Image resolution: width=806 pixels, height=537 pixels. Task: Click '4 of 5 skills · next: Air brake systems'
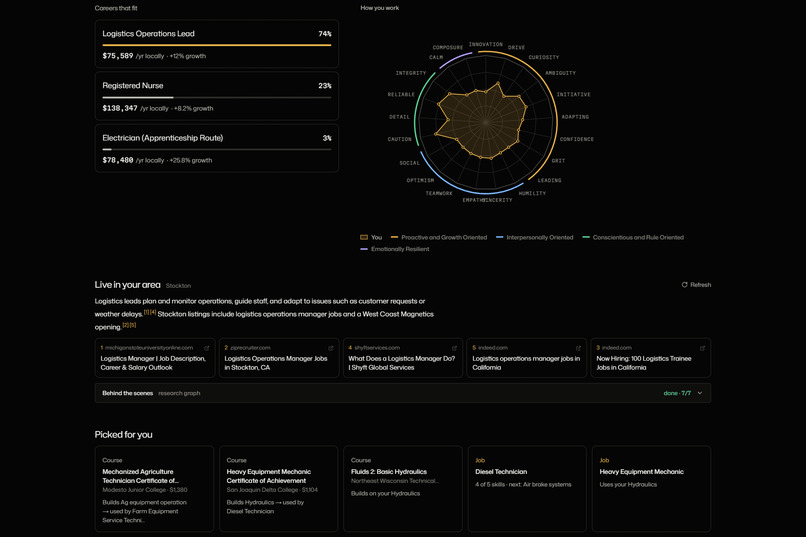[x=523, y=485]
